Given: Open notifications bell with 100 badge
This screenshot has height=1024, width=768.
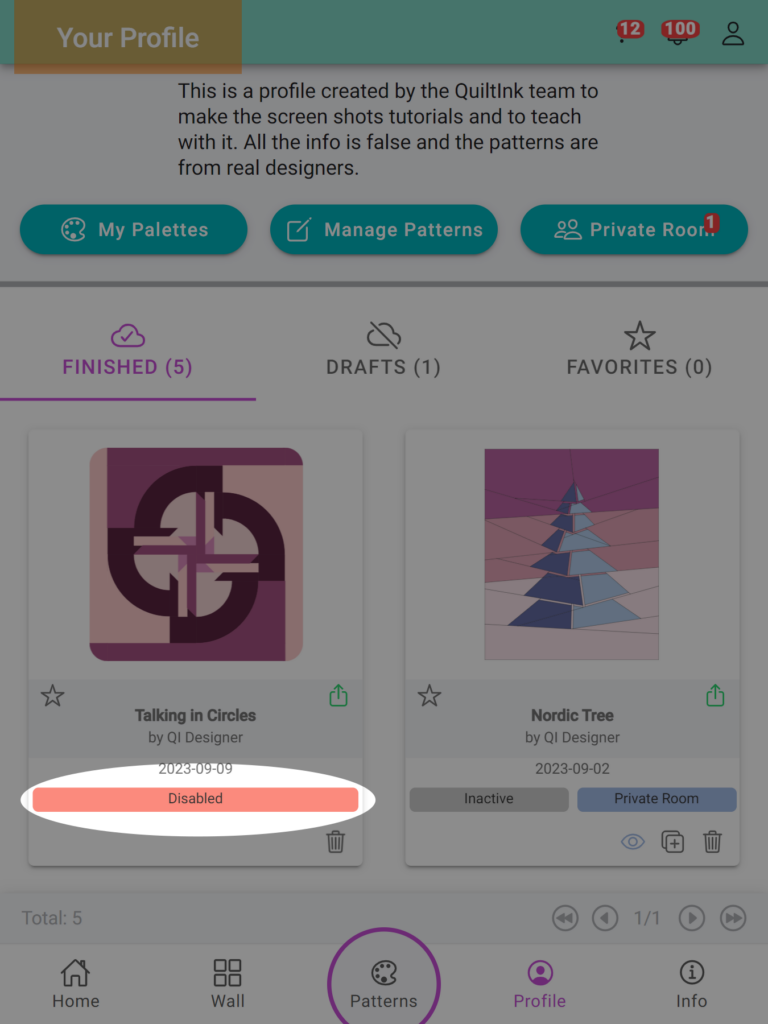Looking at the screenshot, I should [679, 33].
